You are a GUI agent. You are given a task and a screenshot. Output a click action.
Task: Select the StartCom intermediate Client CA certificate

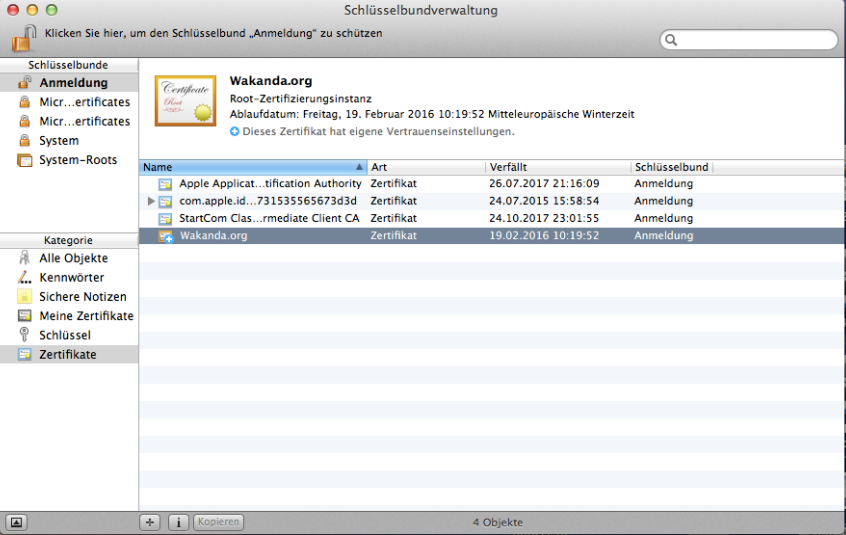tap(268, 218)
